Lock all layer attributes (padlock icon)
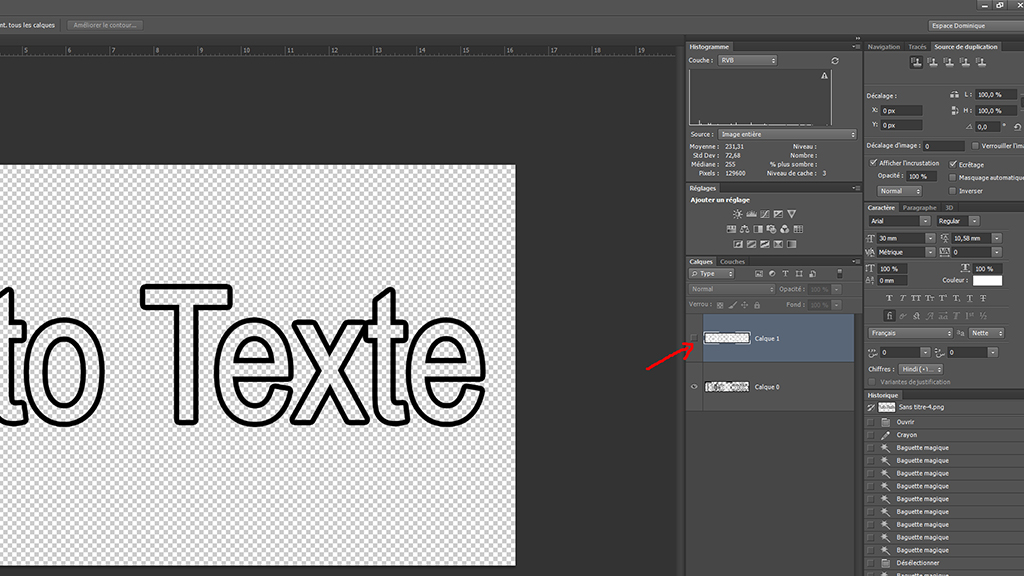1024x576 pixels. point(757,305)
